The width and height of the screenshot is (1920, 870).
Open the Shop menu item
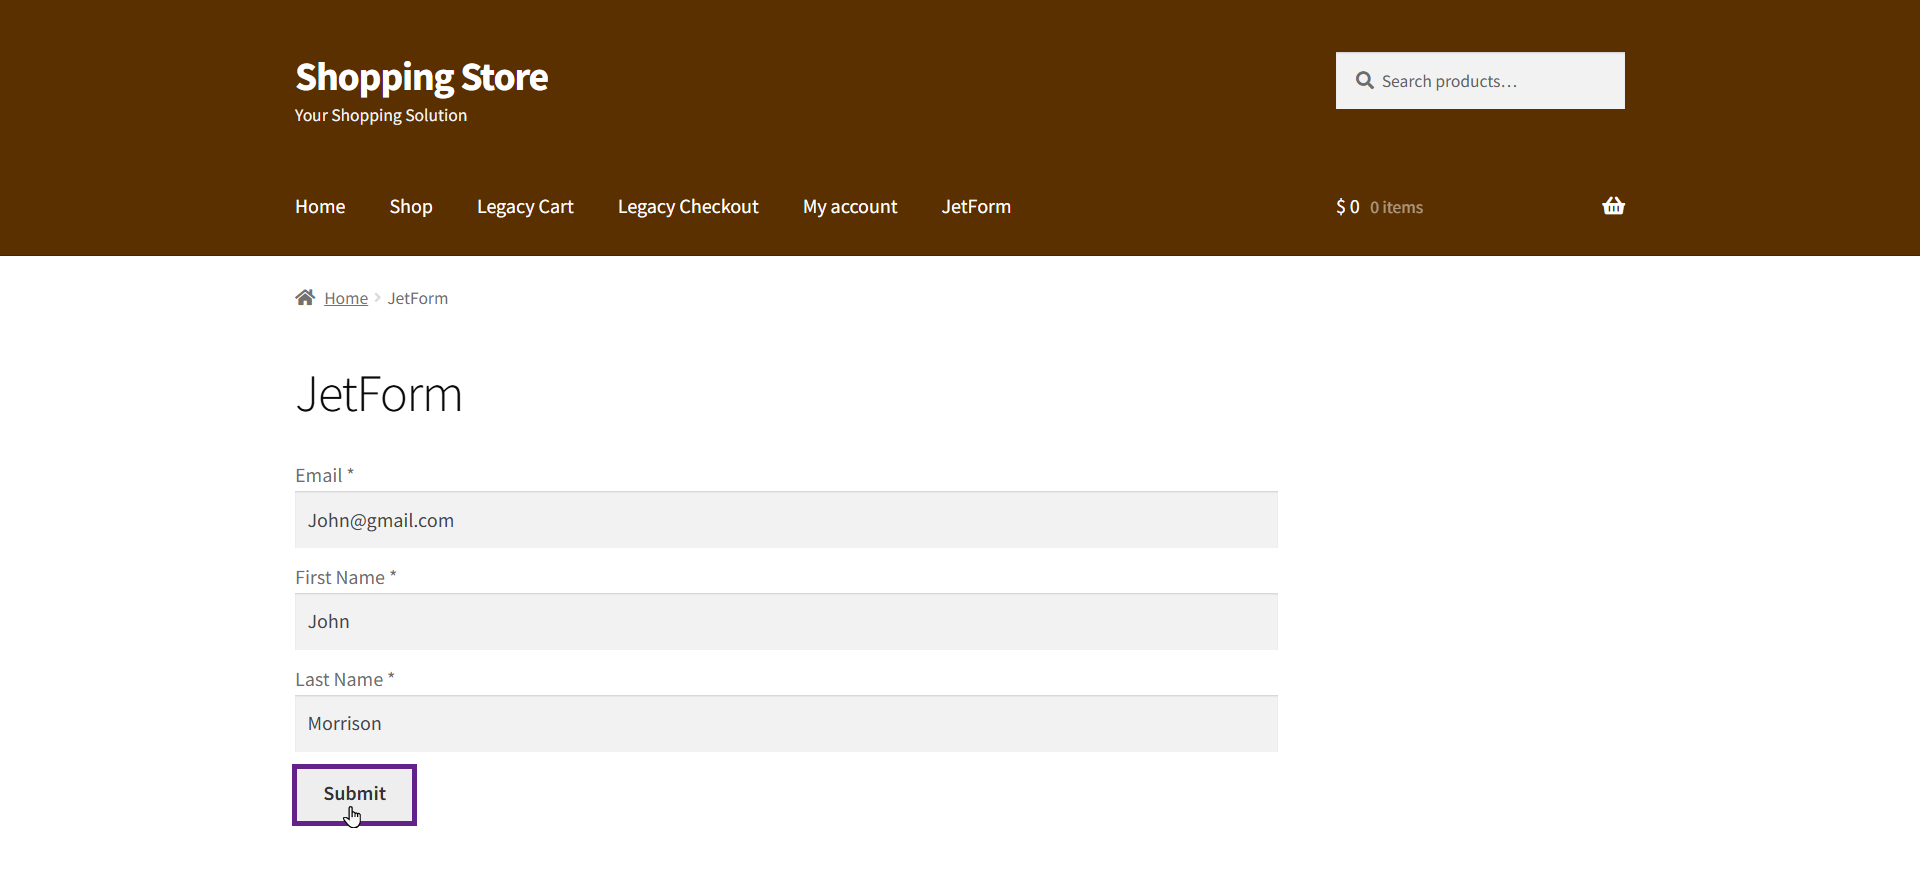coord(410,206)
